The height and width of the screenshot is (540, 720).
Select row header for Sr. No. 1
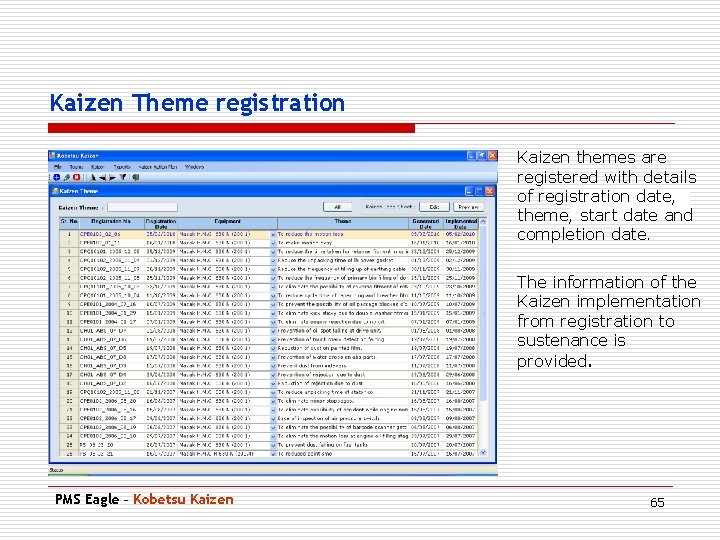coord(69,234)
